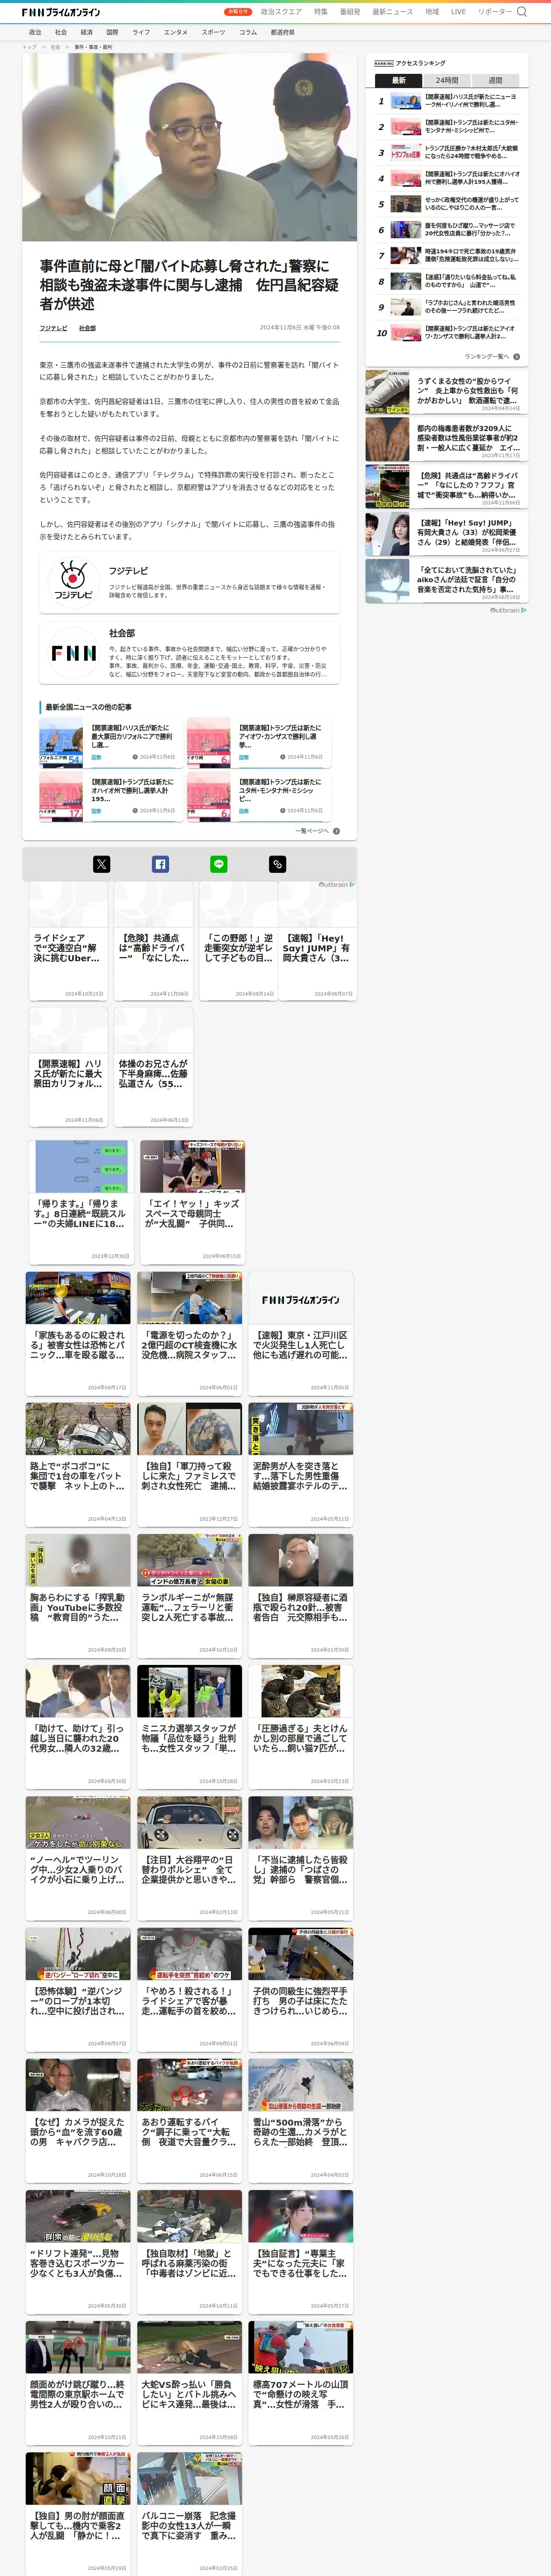The width and height of the screenshot is (551, 2576).
Task: Open 政治スクエア in the top menu
Action: pos(281,12)
